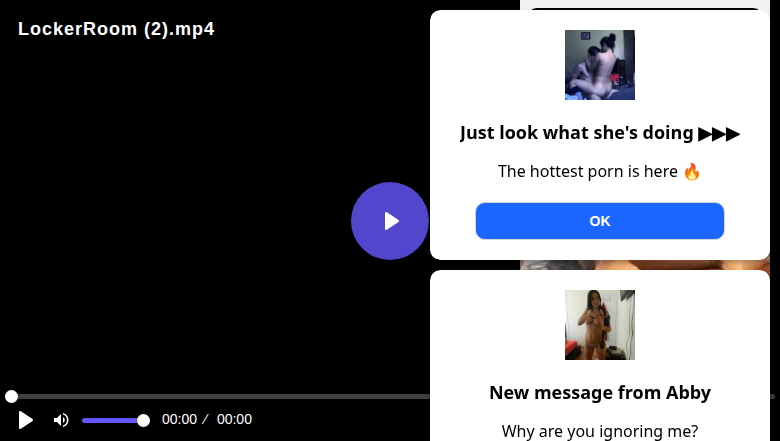780x441 pixels.
Task: Click the image strip between the popups
Action: [x=645, y=265]
